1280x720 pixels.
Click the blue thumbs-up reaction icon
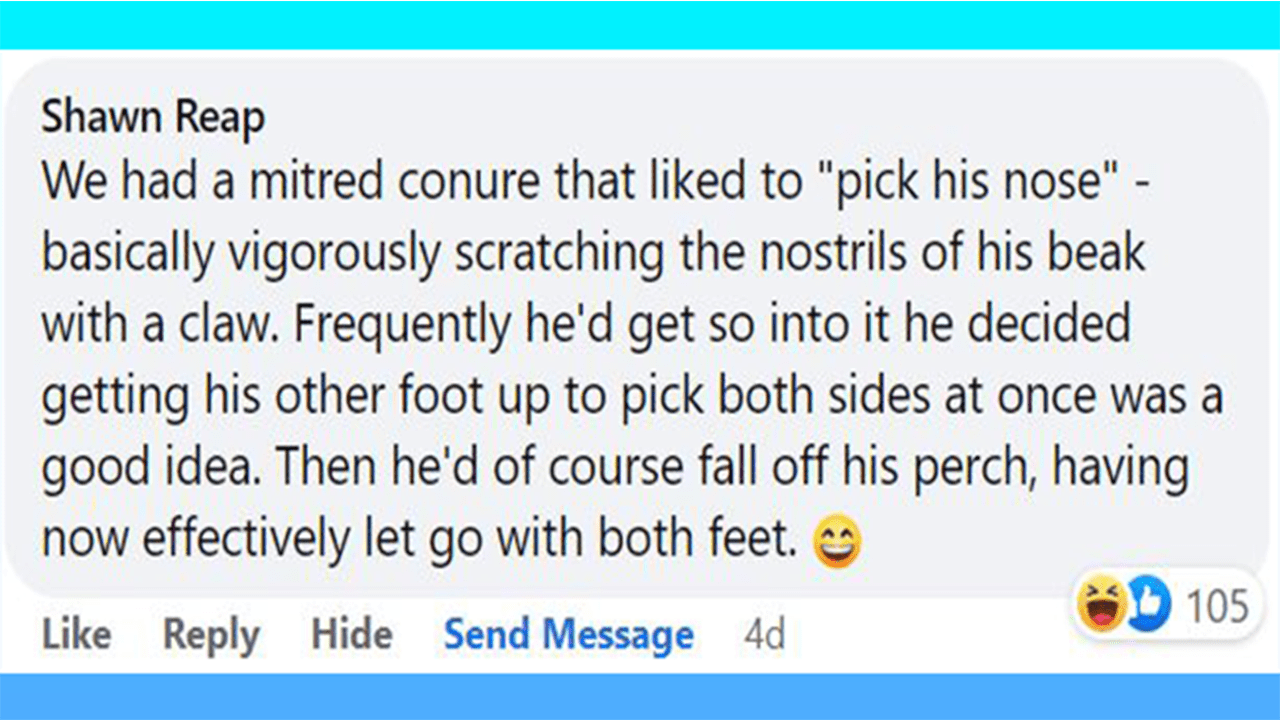click(x=1146, y=607)
